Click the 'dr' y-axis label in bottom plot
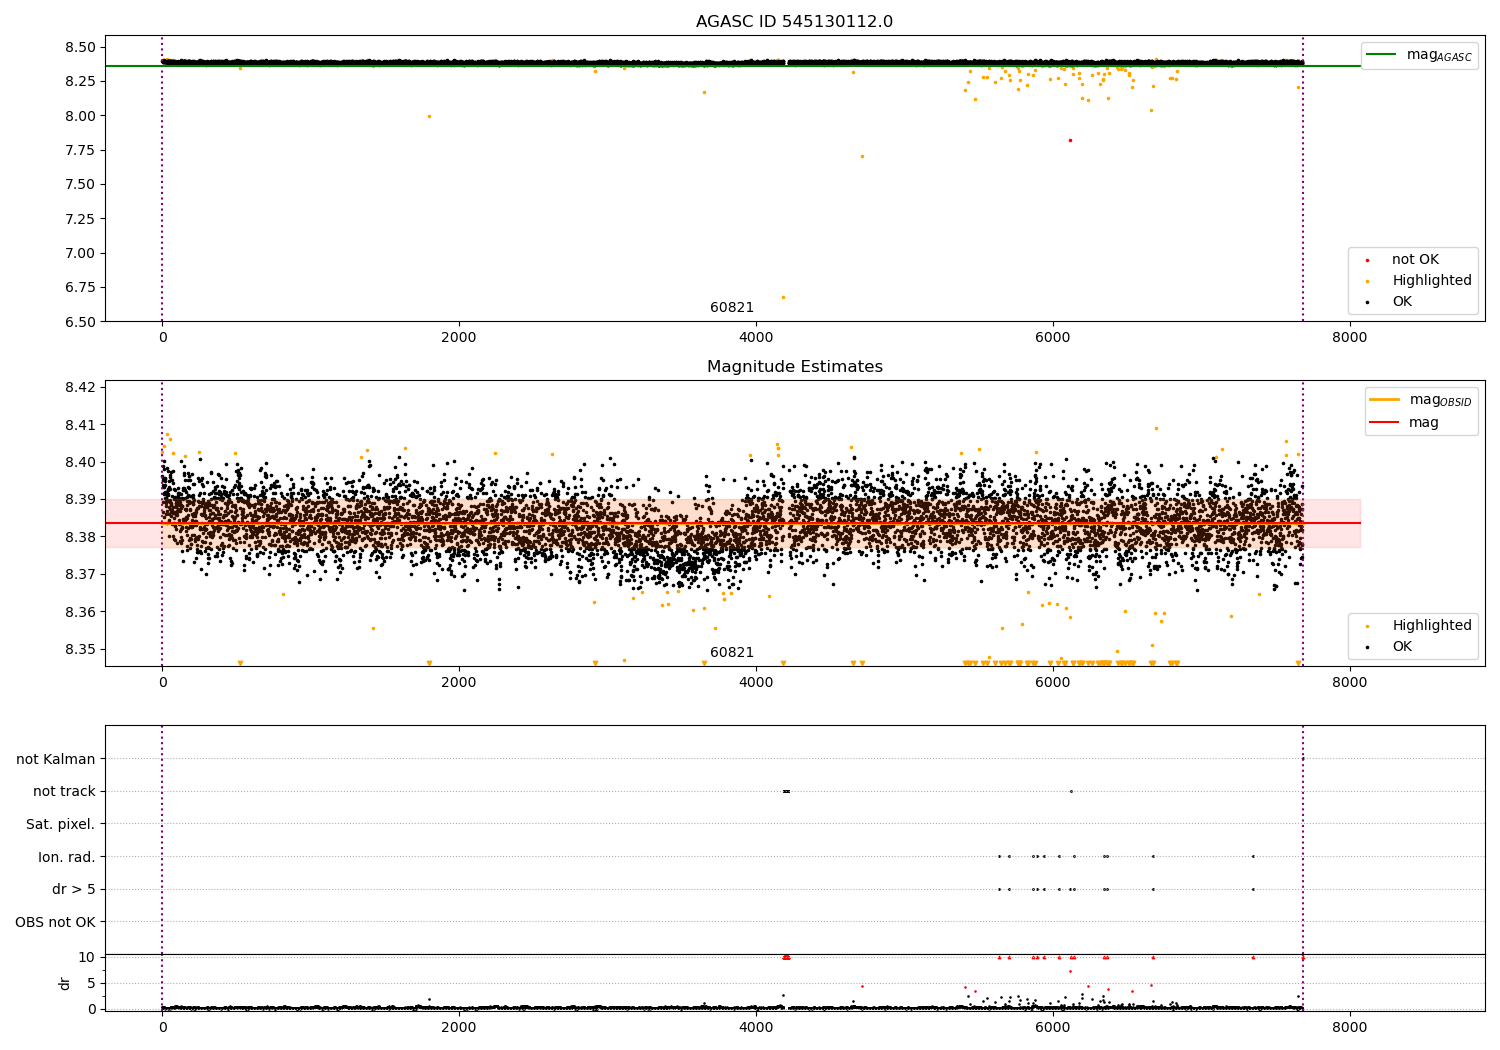This screenshot has width=1500, height=1050. coord(65,983)
